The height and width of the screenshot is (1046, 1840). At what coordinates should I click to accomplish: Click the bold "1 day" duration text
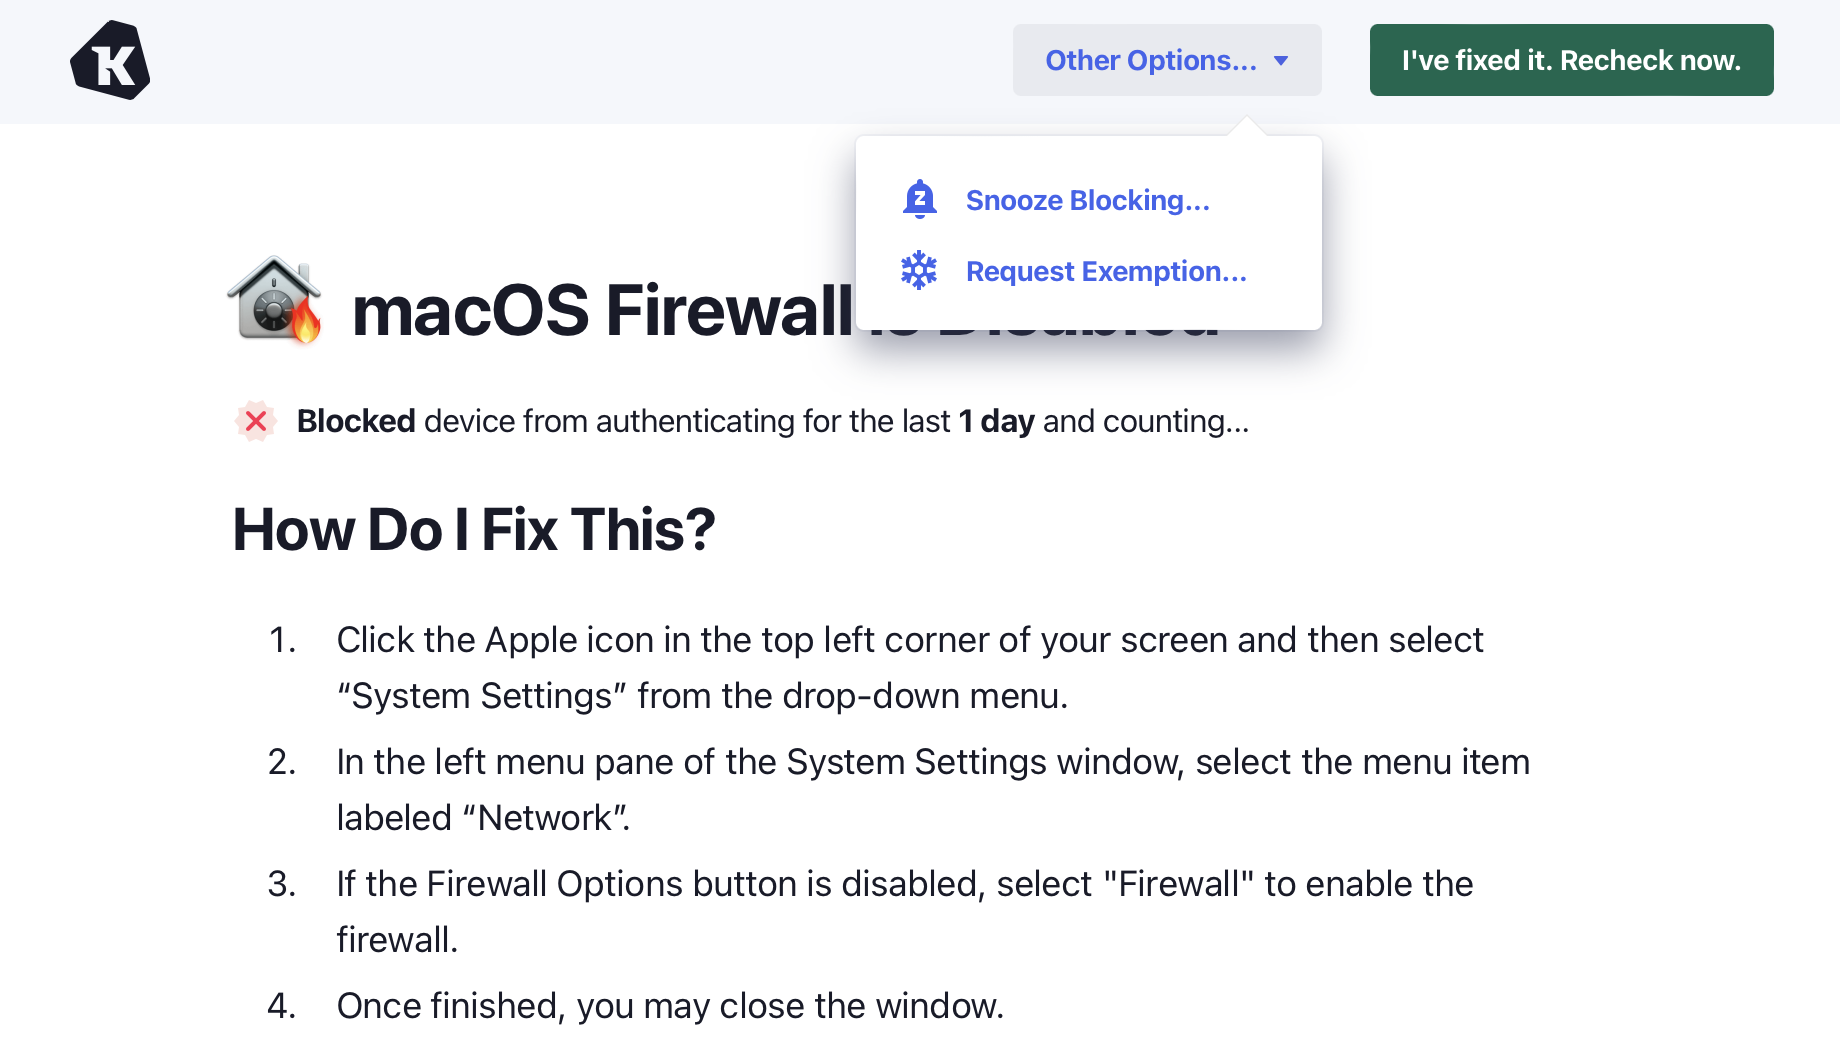click(x=996, y=421)
